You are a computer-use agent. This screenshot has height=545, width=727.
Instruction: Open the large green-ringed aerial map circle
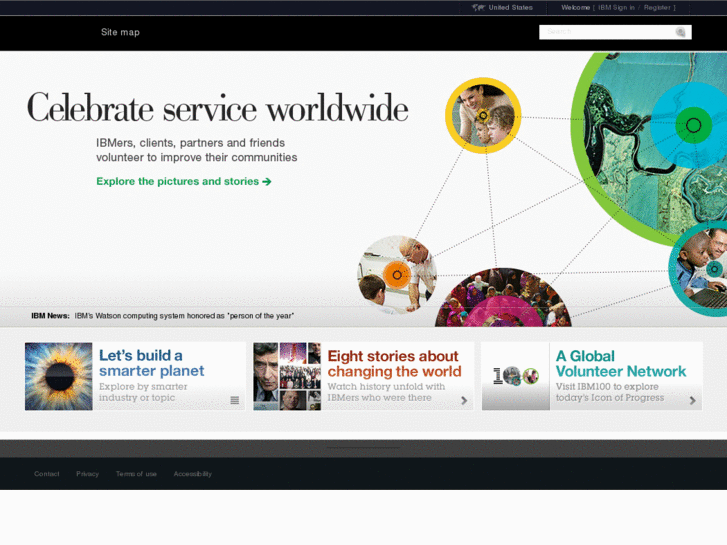tap(649, 148)
